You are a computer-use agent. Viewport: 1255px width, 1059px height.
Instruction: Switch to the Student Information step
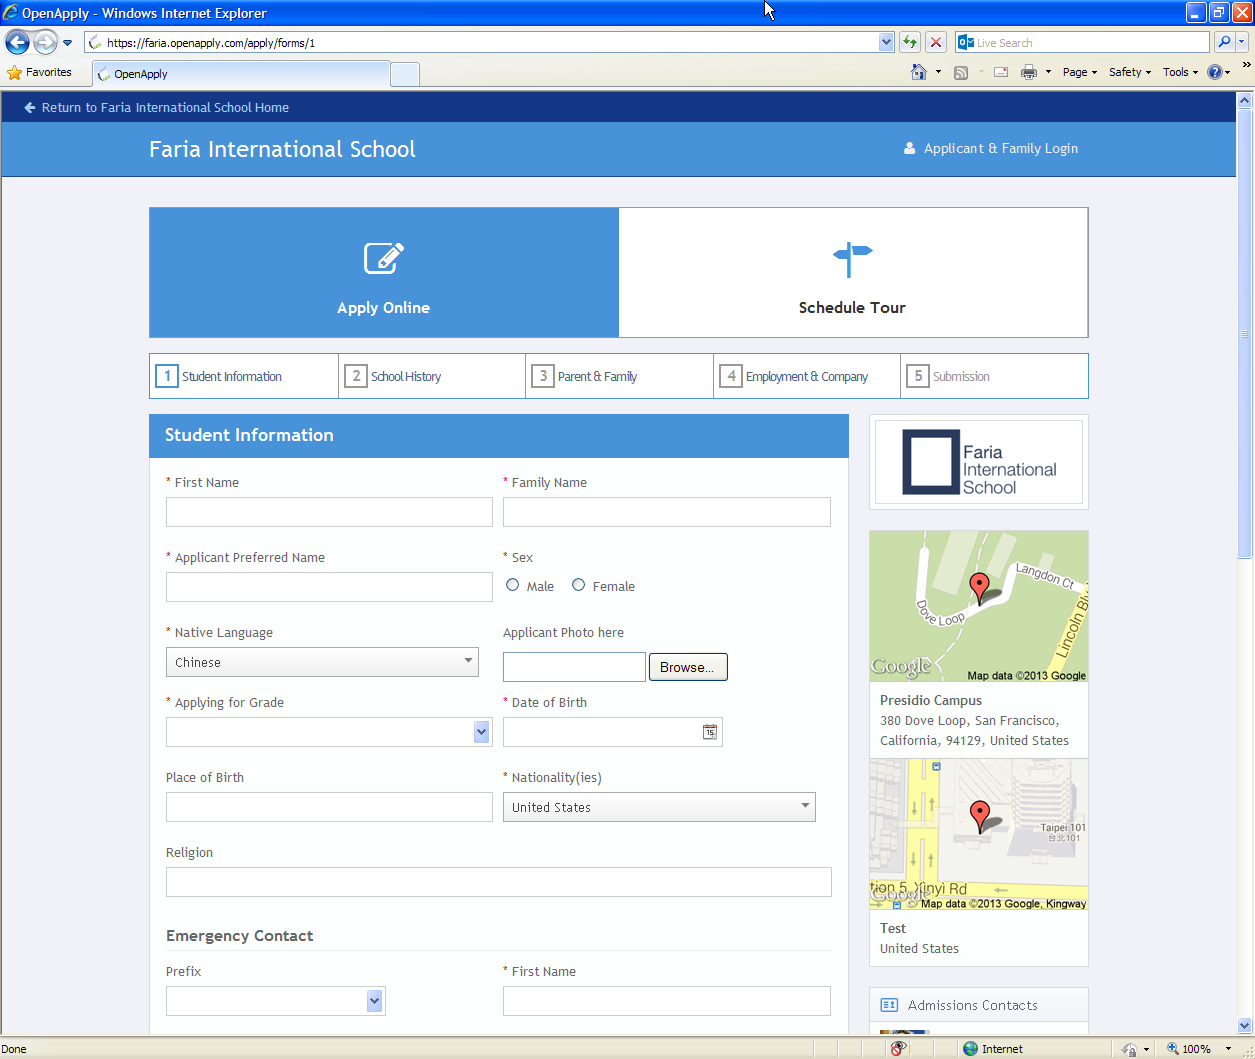[x=244, y=376]
